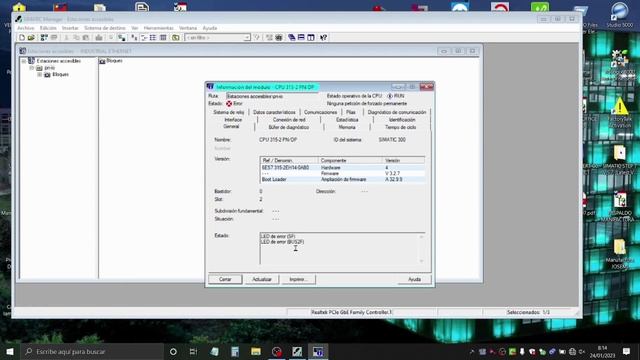640x360 pixels.
Task: Click the Task View taskbar button
Action: point(193,351)
